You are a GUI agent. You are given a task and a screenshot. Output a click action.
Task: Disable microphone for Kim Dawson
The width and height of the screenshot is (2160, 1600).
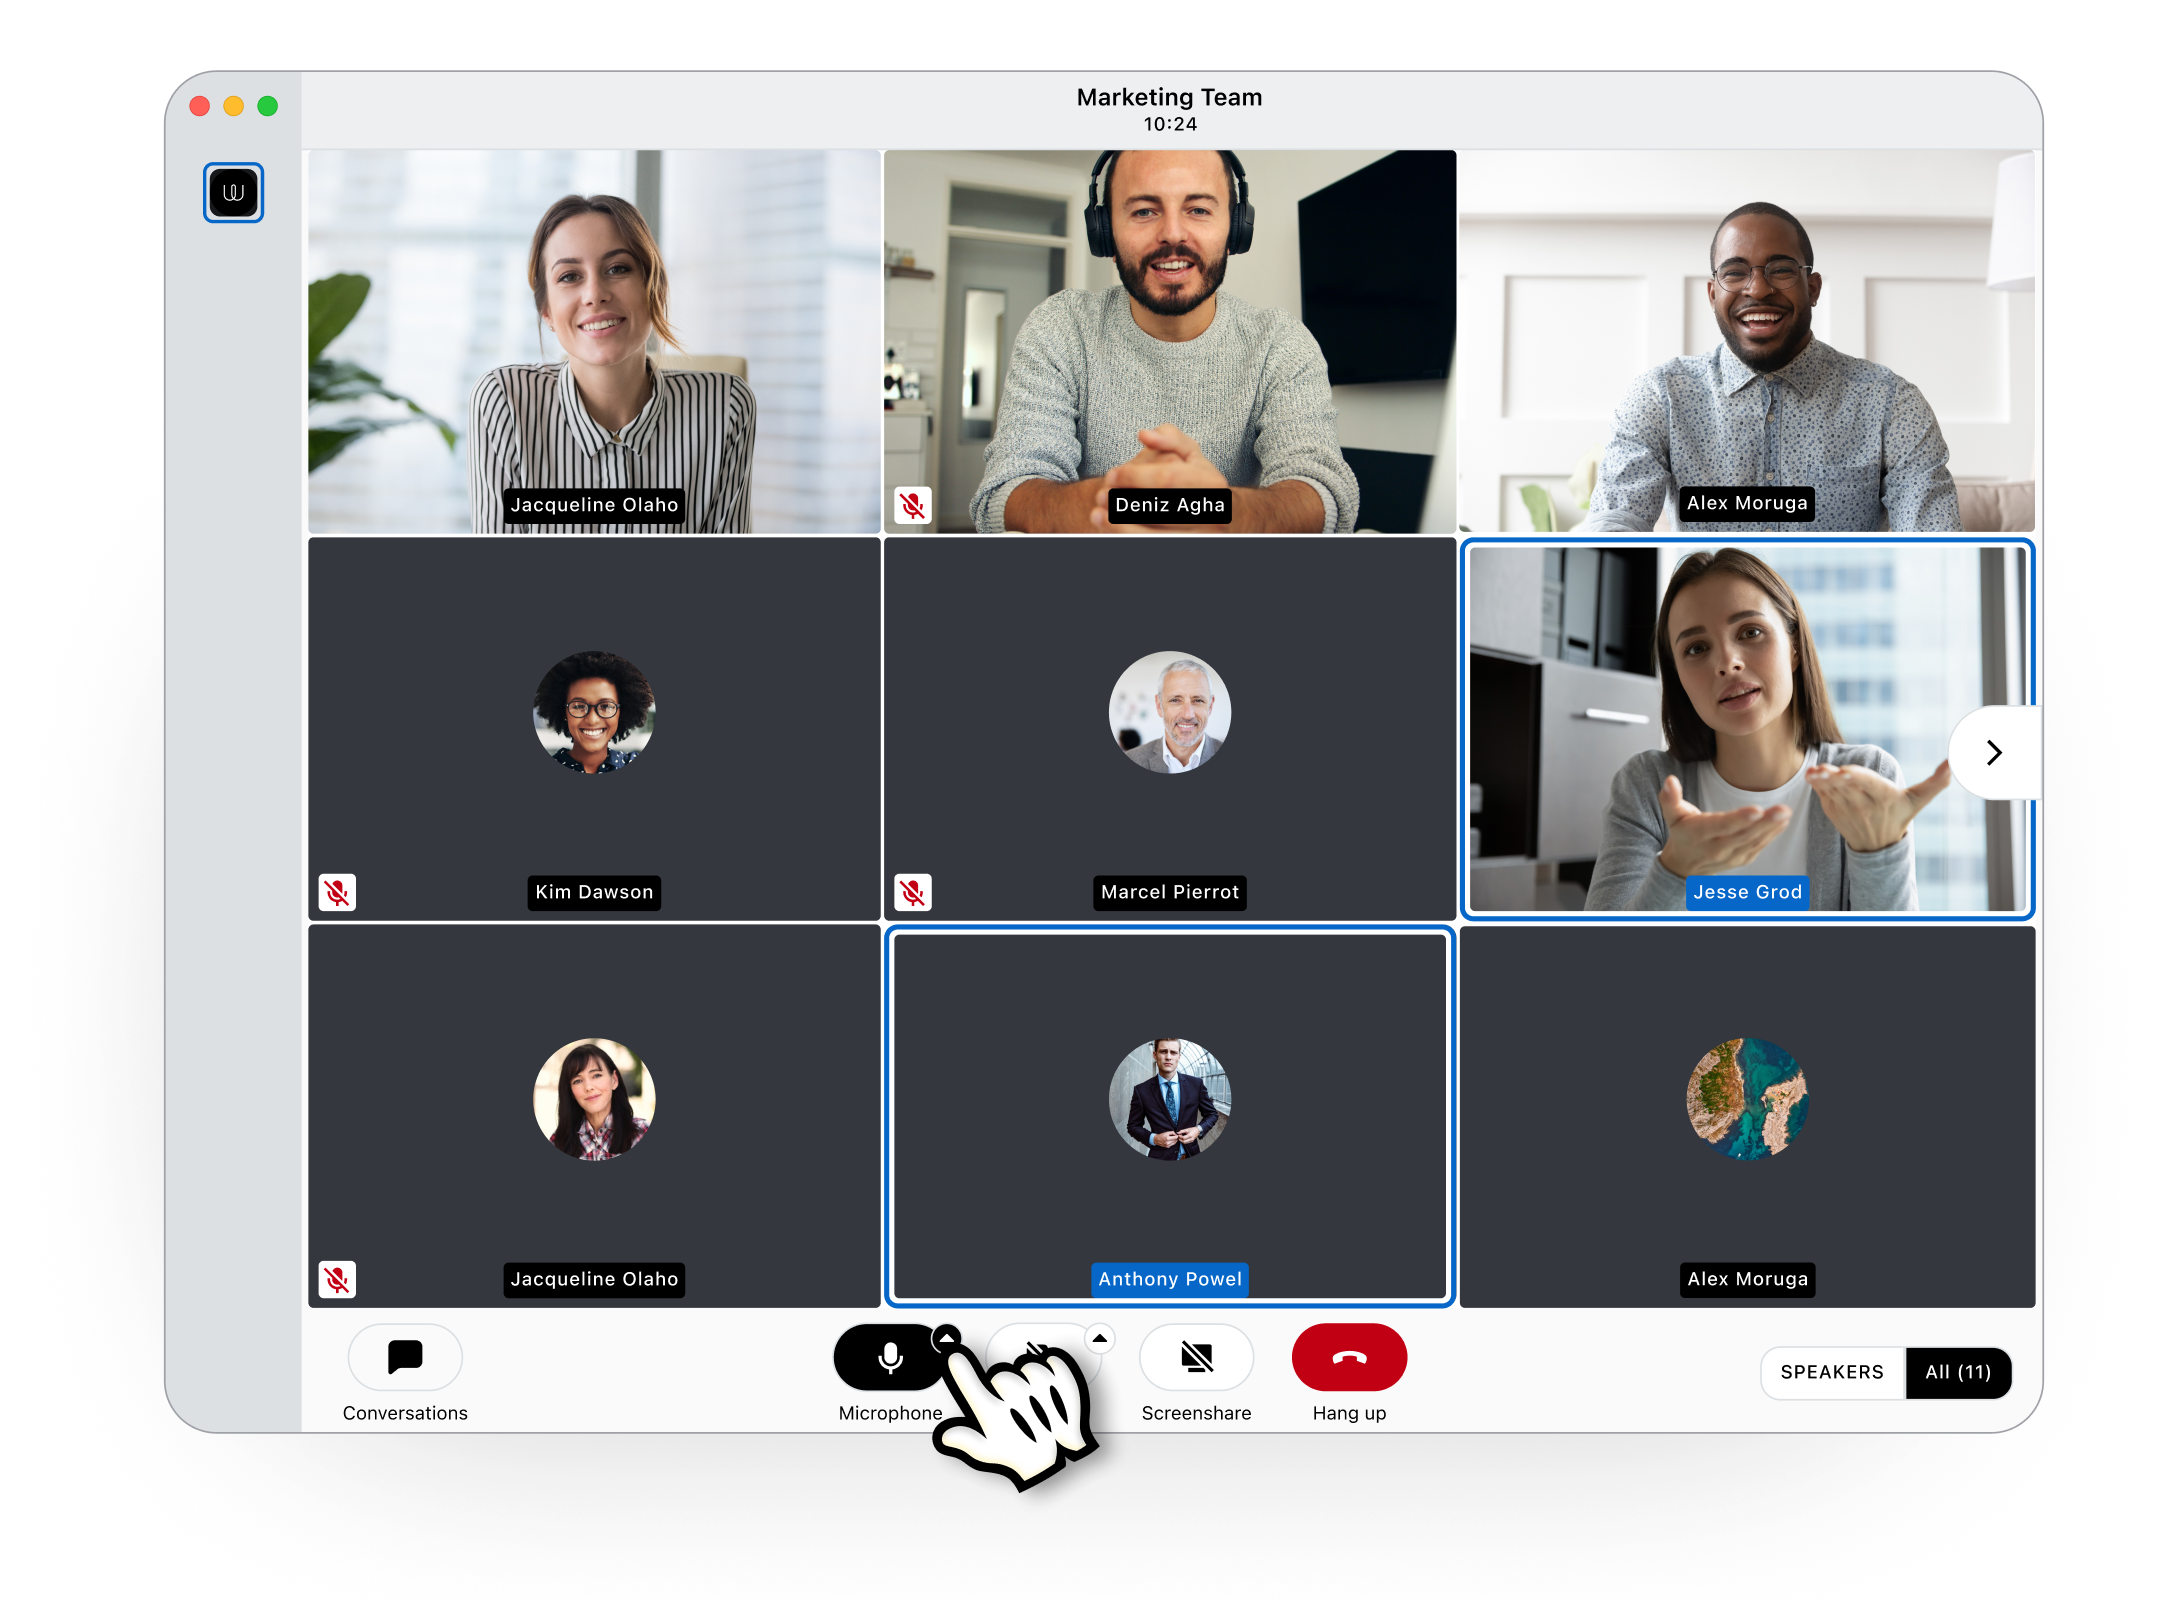pos(338,889)
